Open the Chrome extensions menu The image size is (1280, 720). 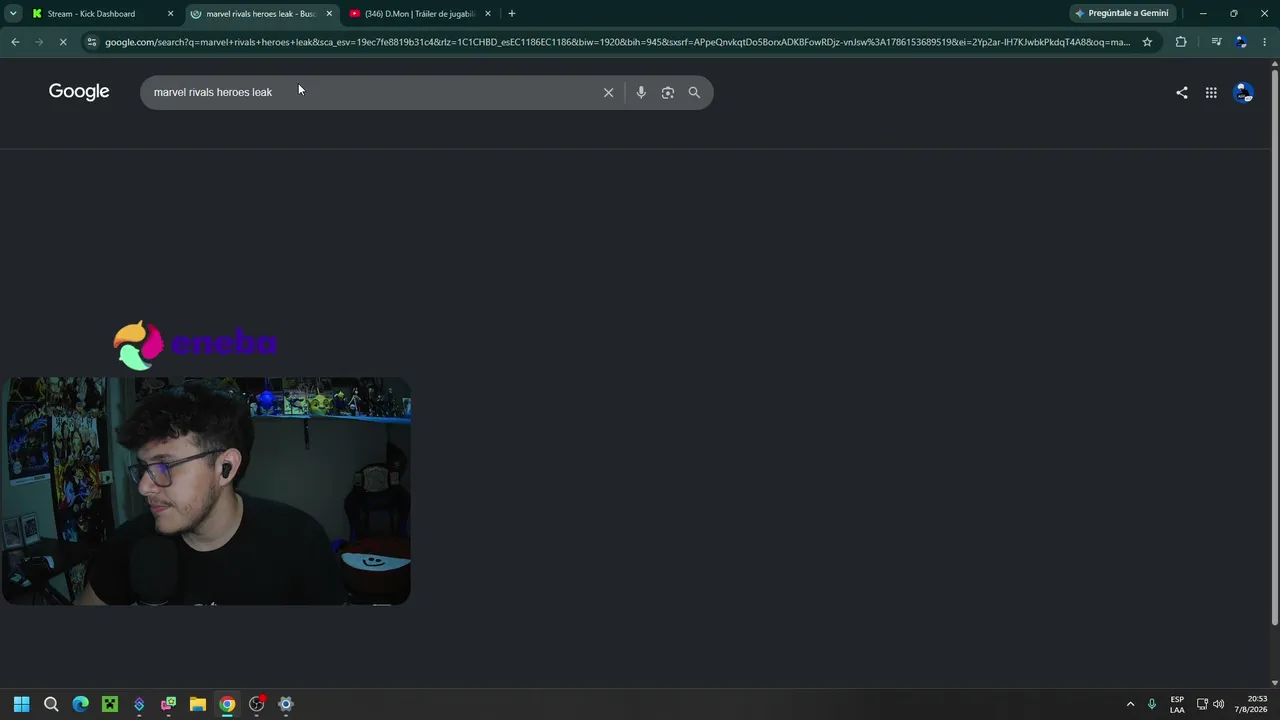coord(1181,42)
